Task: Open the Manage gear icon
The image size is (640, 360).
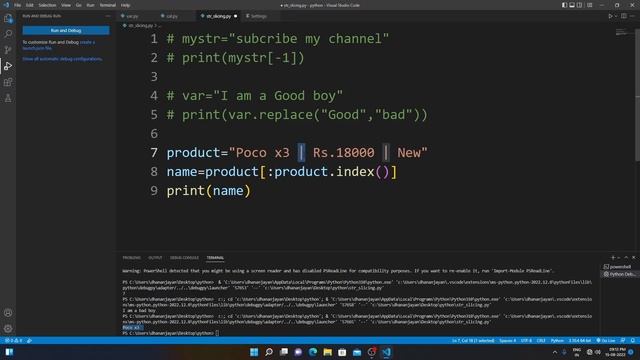Action: (x=8, y=329)
